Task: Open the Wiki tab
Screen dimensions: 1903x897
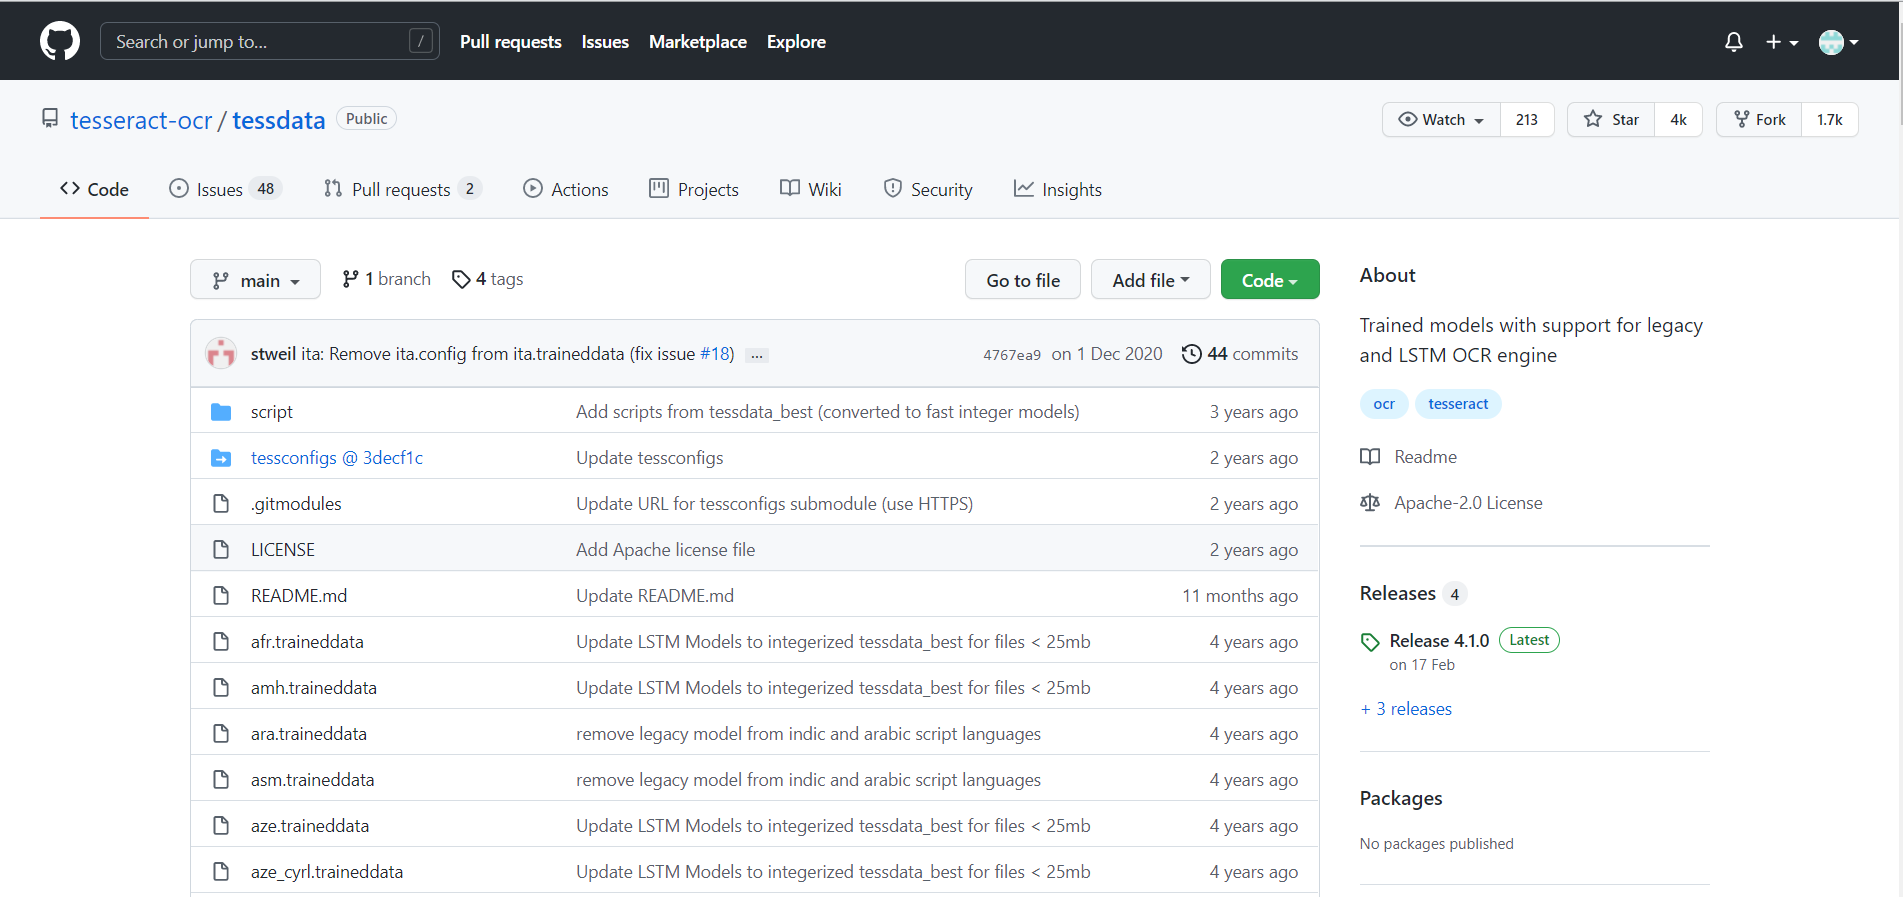Action: tap(811, 189)
